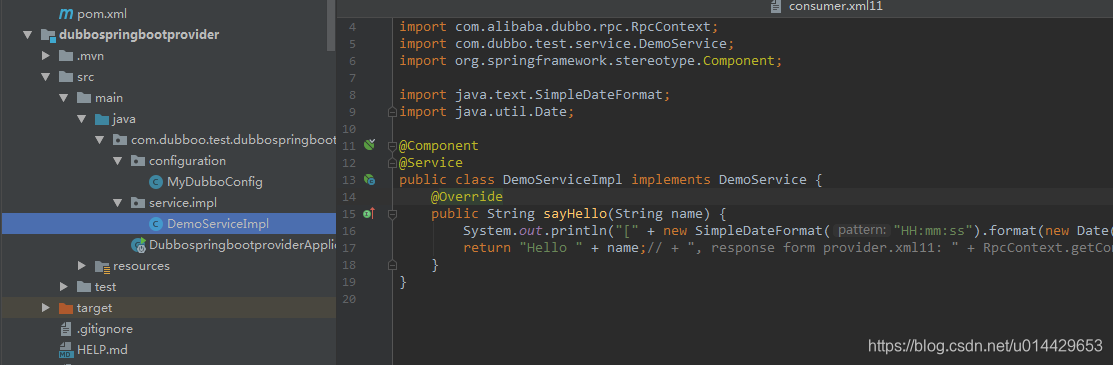Click the markdown icon beside HELP.md

click(x=65, y=350)
